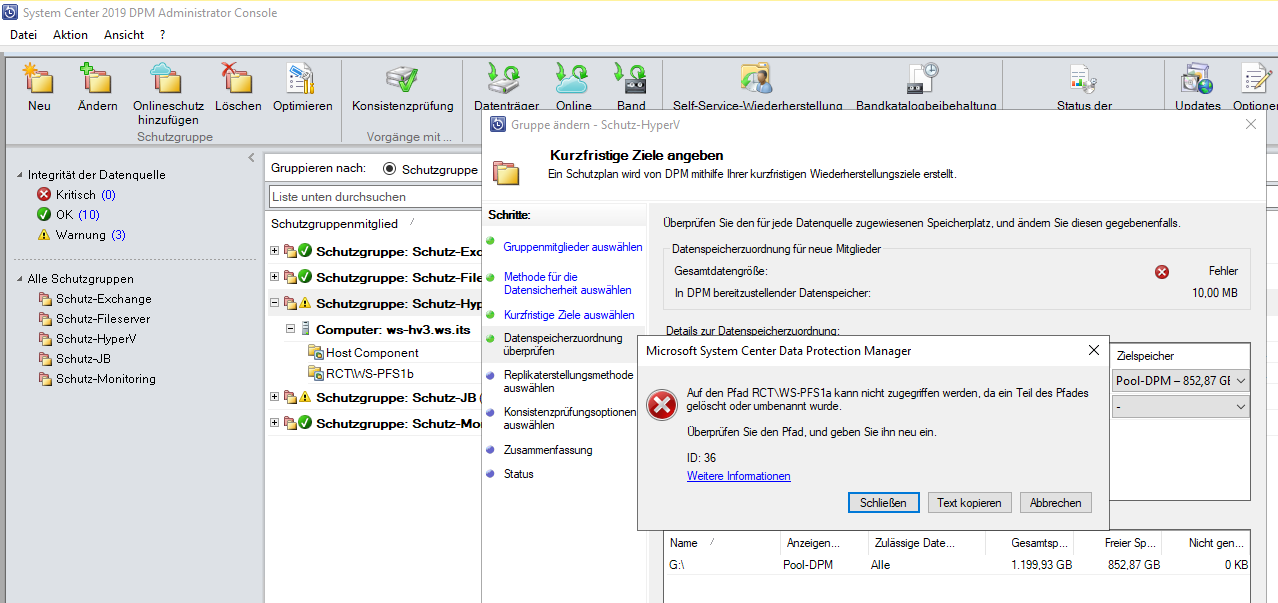
Task: Click the Neu protection group icon
Action: (x=39, y=79)
